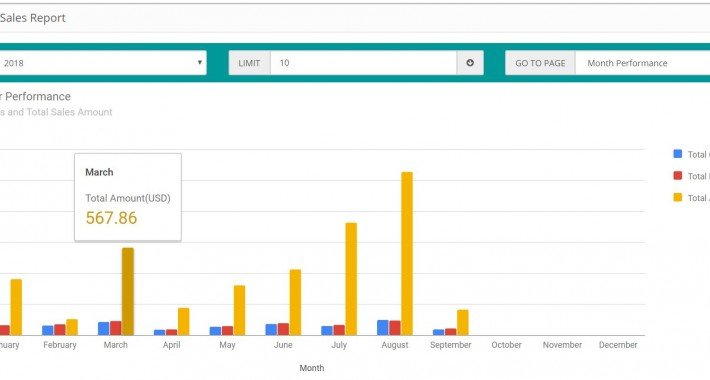Screen dimensions: 710x380
Task: Click the red legend swatch
Action: [678, 176]
